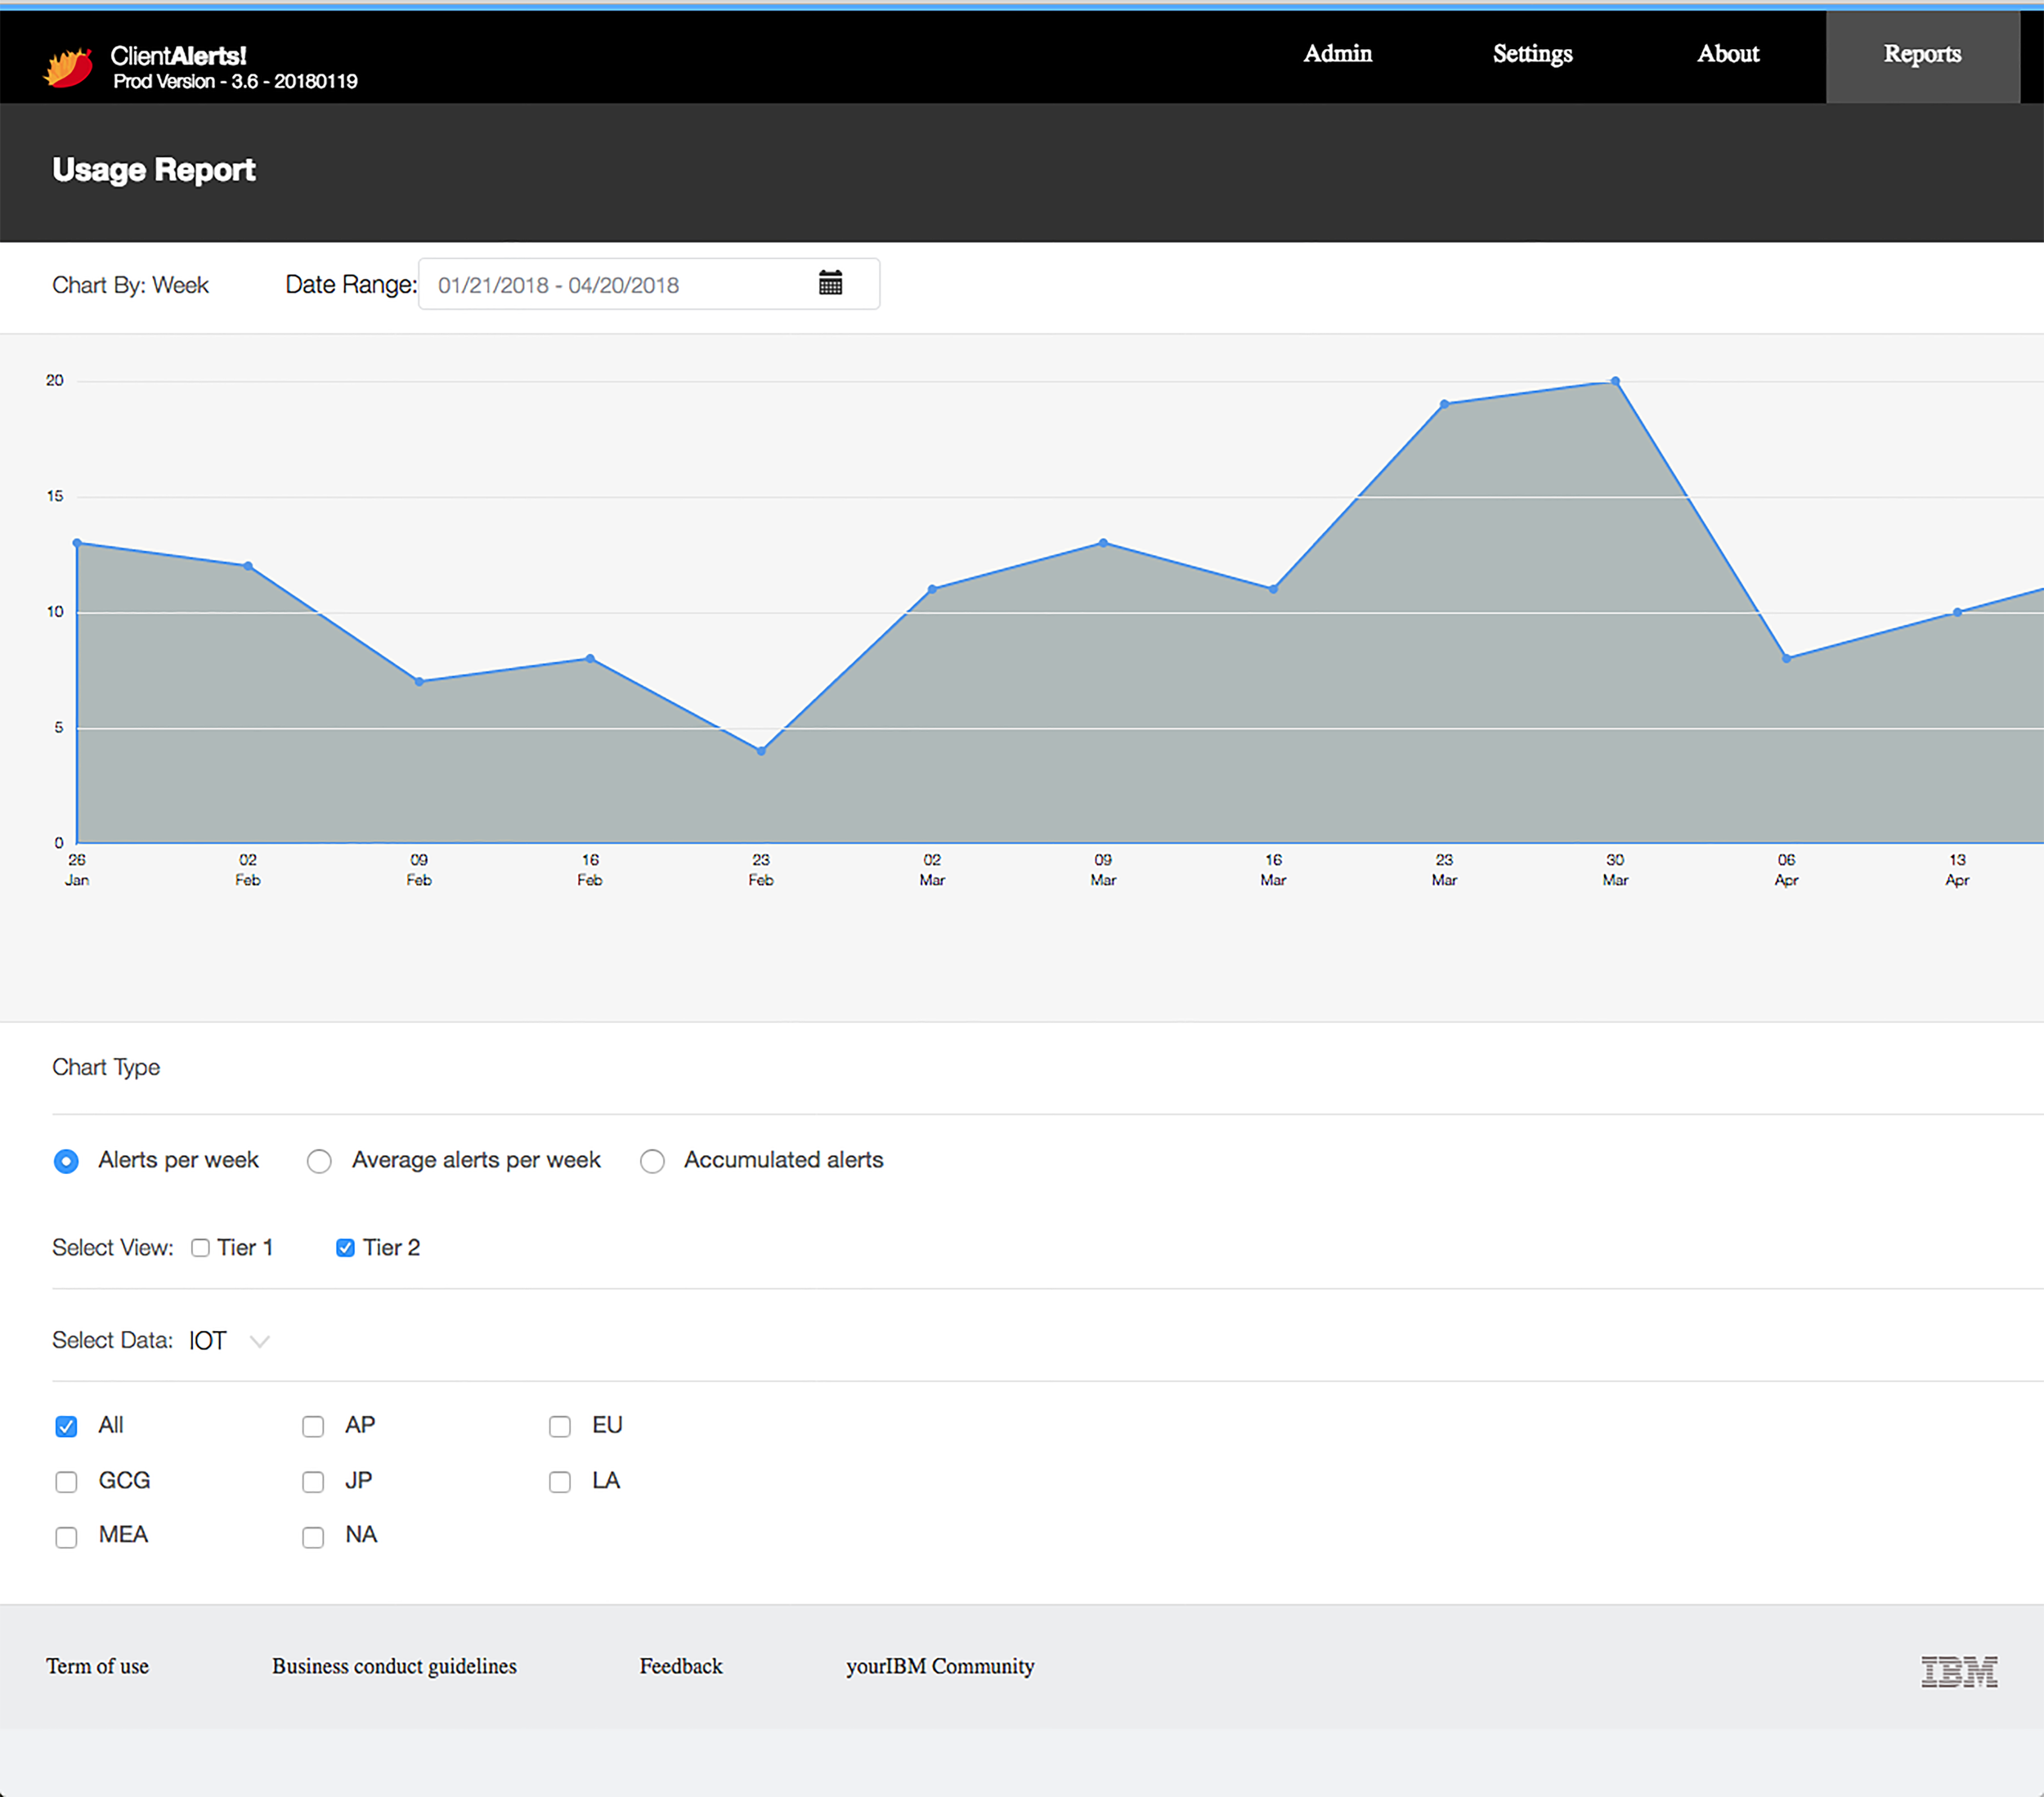Toggle the All regions checkbox
Image resolution: width=2044 pixels, height=1797 pixels.
[66, 1427]
